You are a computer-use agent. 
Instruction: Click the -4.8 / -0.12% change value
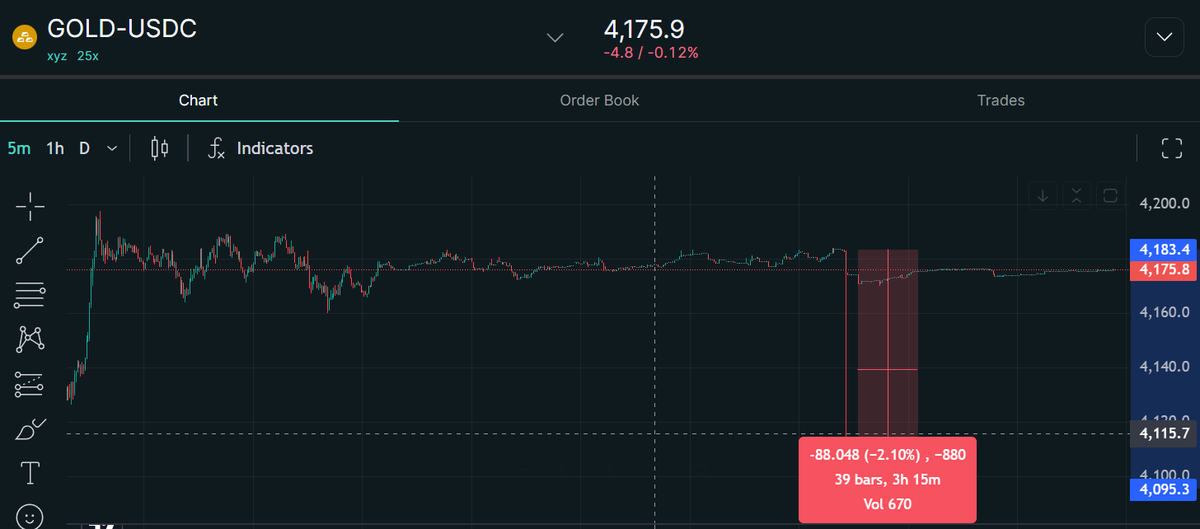651,53
